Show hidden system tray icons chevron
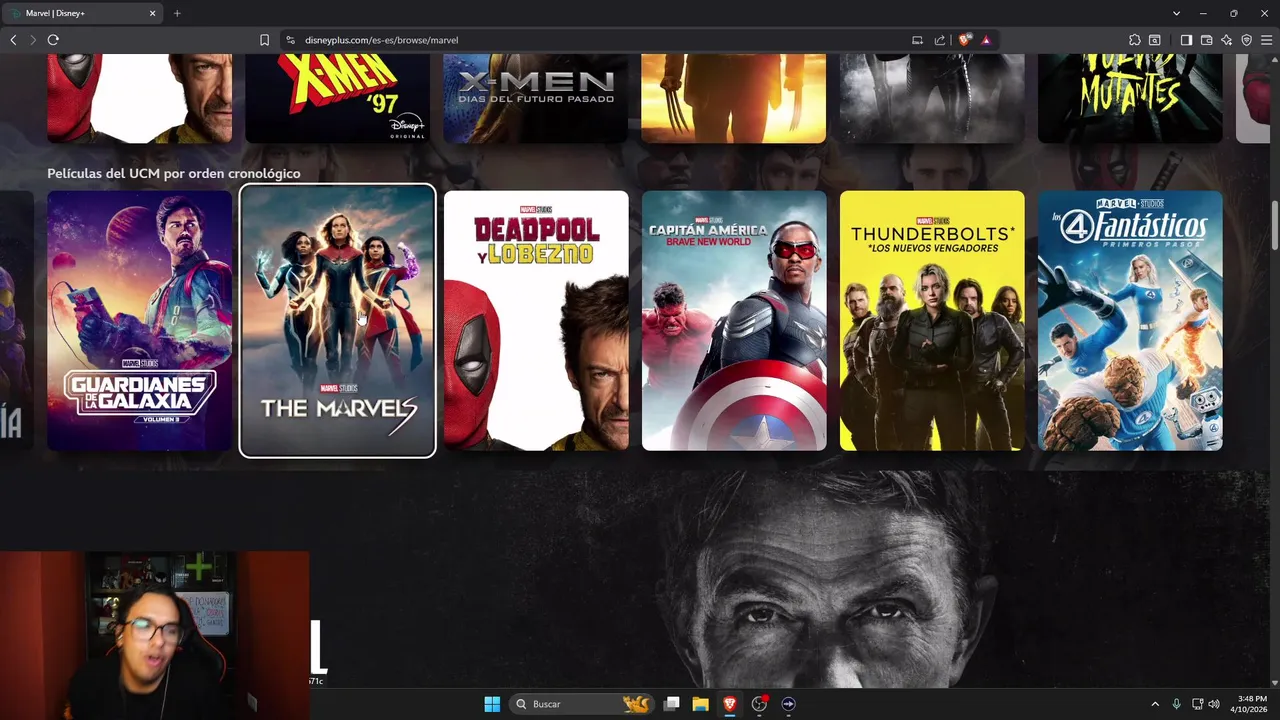The image size is (1280, 720). [1155, 704]
